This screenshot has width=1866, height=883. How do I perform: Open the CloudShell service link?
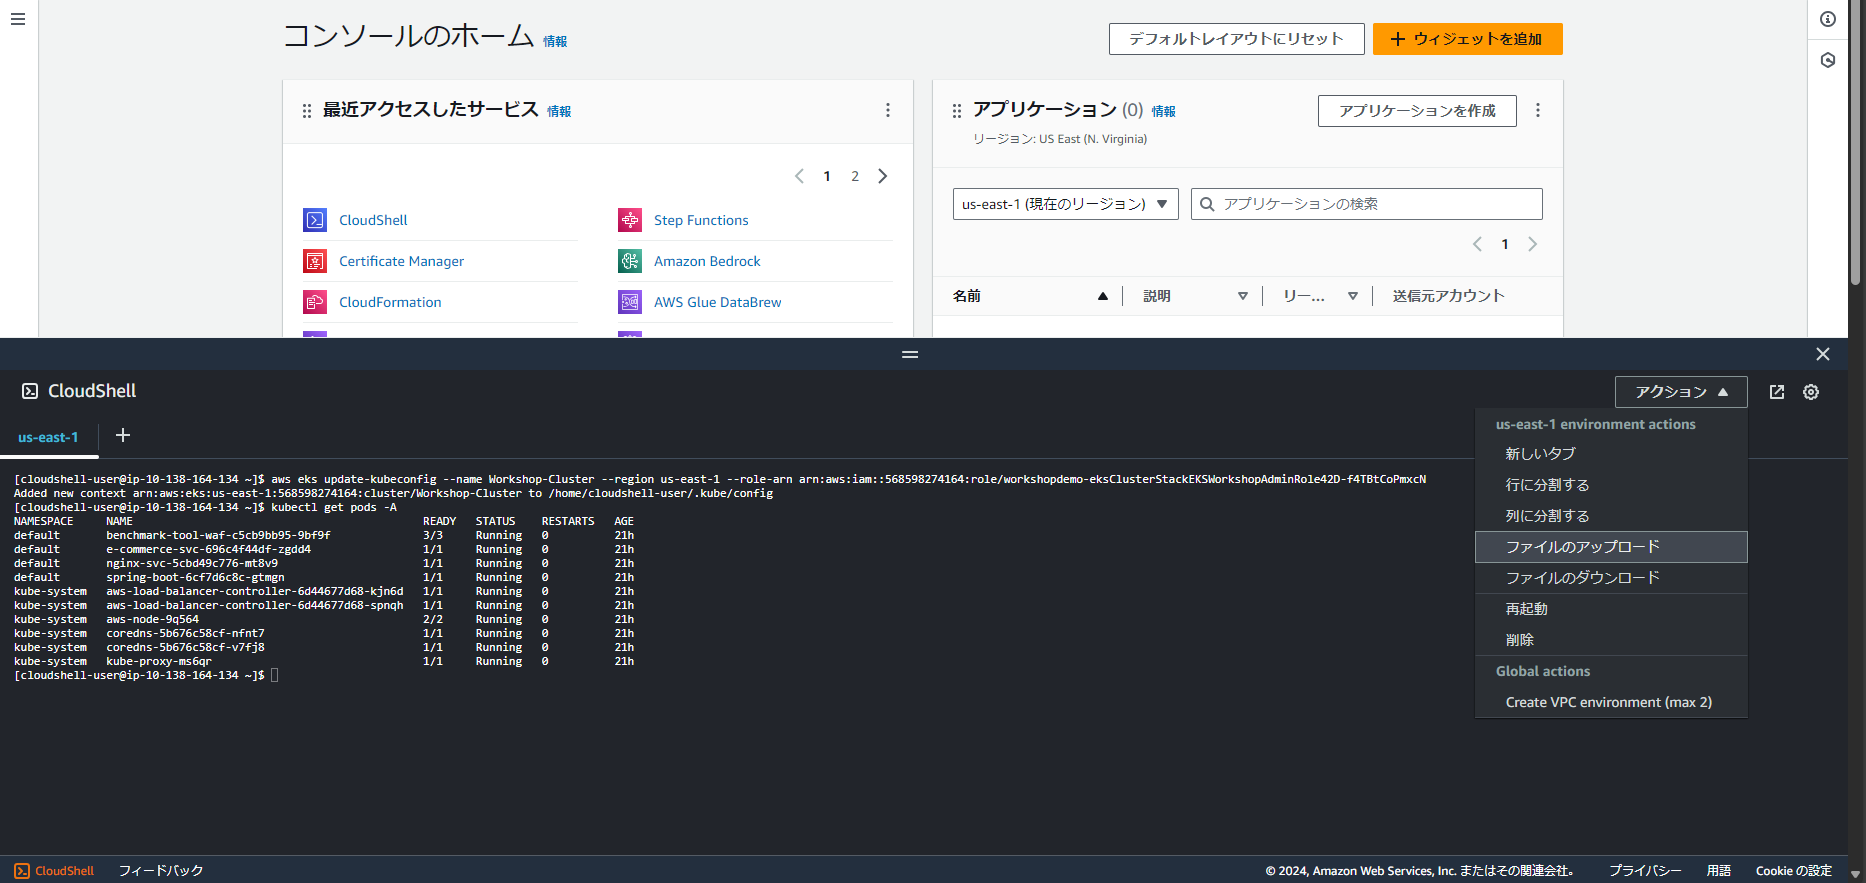tap(373, 220)
